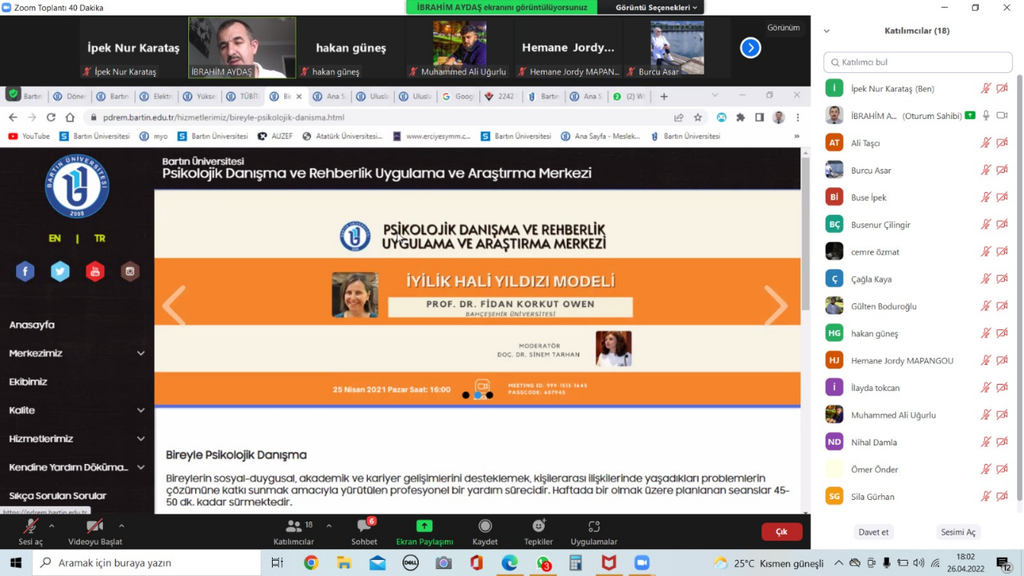Image resolution: width=1024 pixels, height=576 pixels.
Task: Click the YouTube icon in the website sidebar
Action: (95, 271)
